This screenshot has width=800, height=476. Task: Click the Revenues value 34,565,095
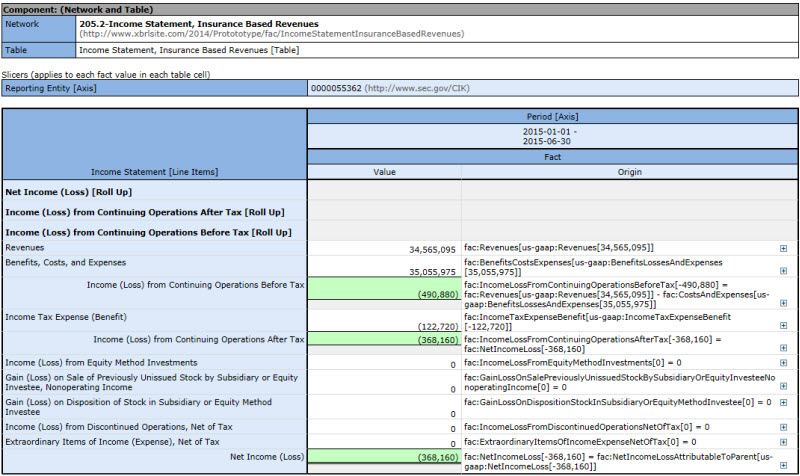pos(432,248)
